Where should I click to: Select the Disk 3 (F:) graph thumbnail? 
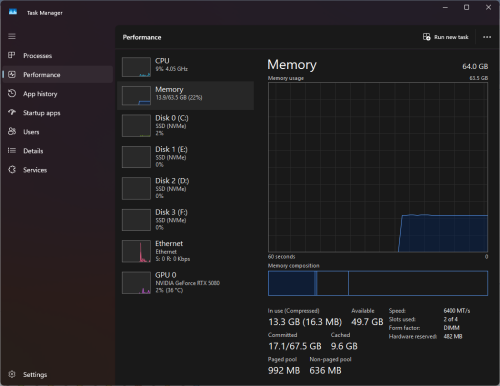136,220
